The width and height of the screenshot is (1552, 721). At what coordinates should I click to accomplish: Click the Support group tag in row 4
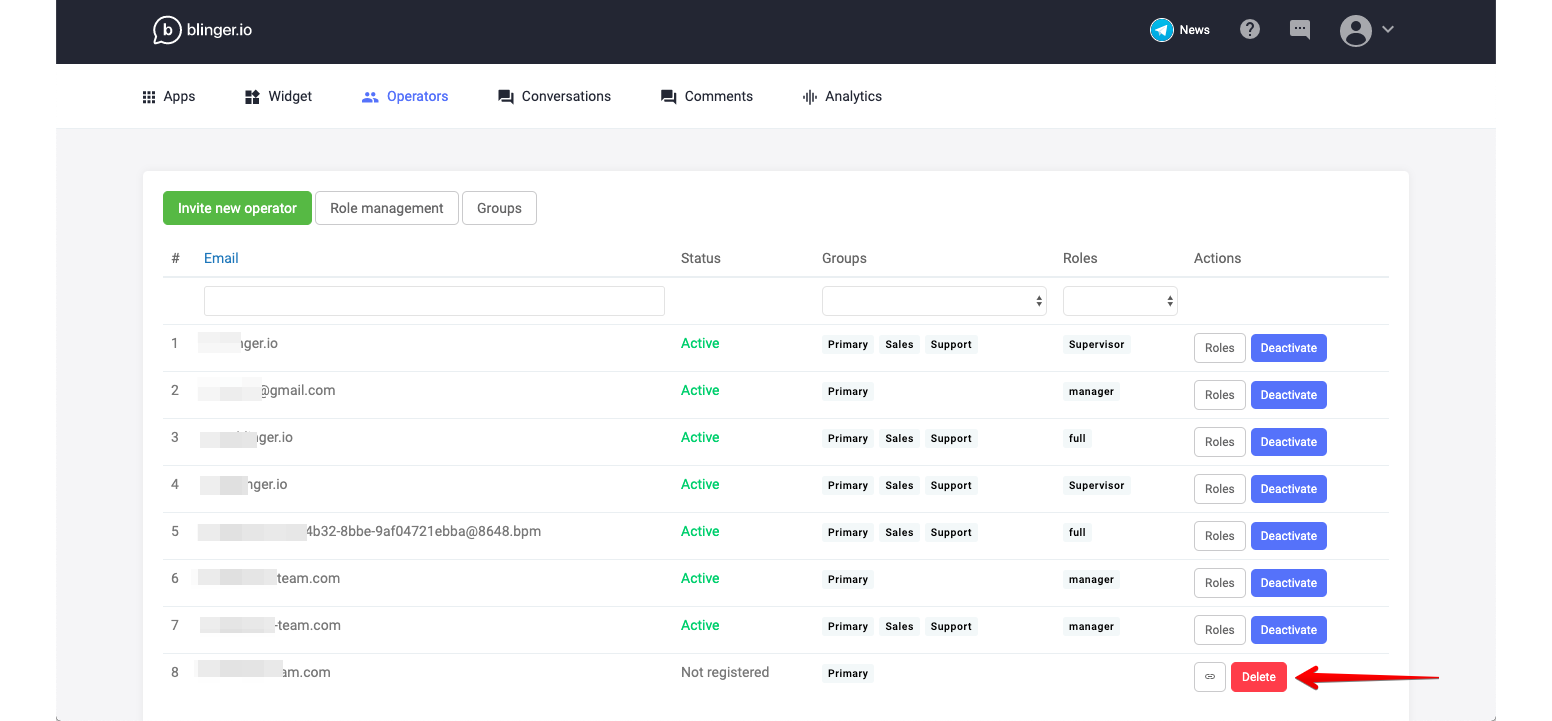(x=951, y=485)
